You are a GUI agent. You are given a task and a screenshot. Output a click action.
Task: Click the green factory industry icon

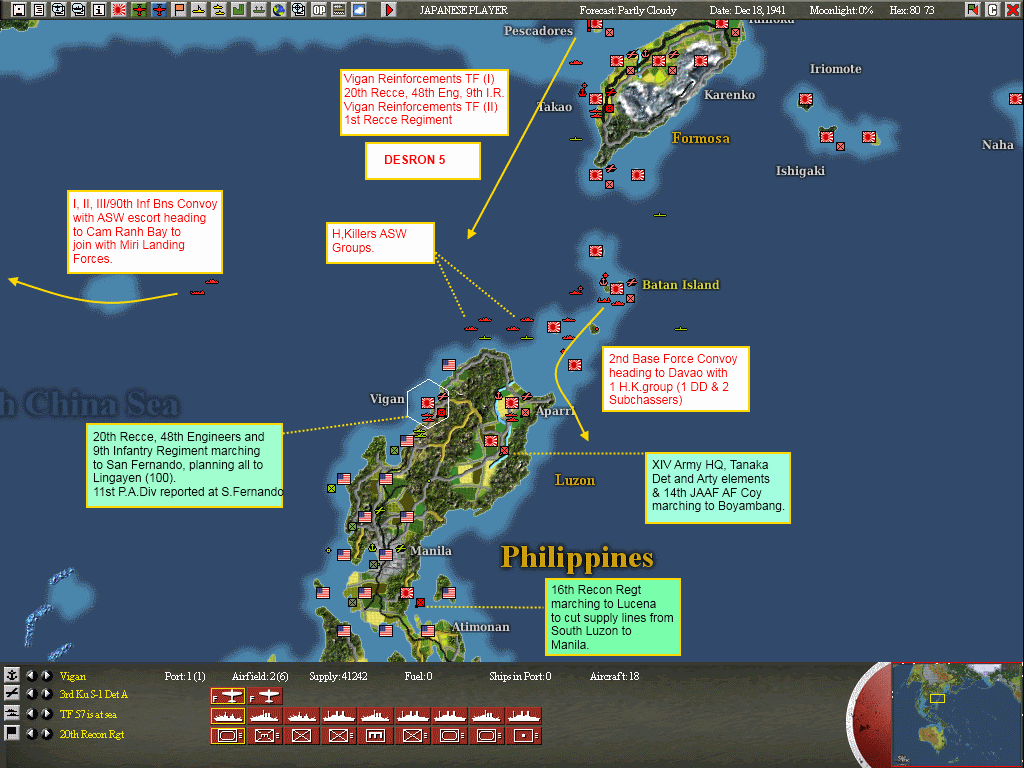238,10
